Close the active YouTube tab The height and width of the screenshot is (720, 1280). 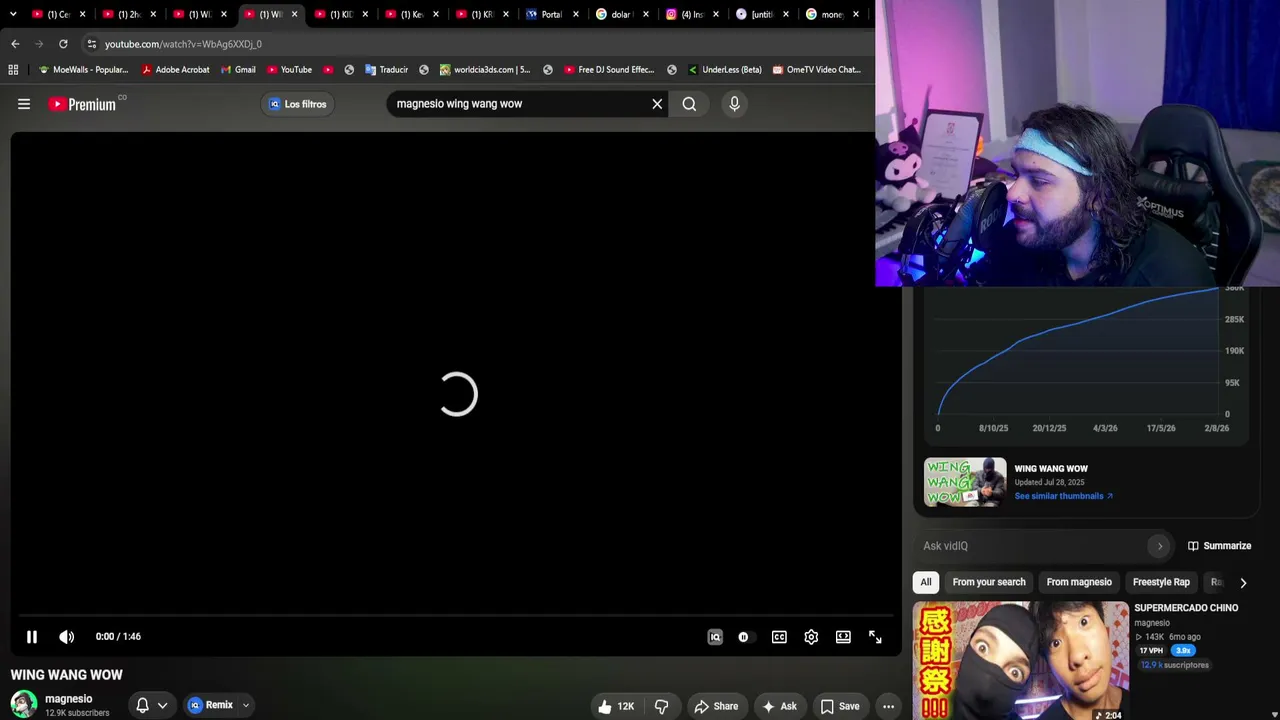294,14
